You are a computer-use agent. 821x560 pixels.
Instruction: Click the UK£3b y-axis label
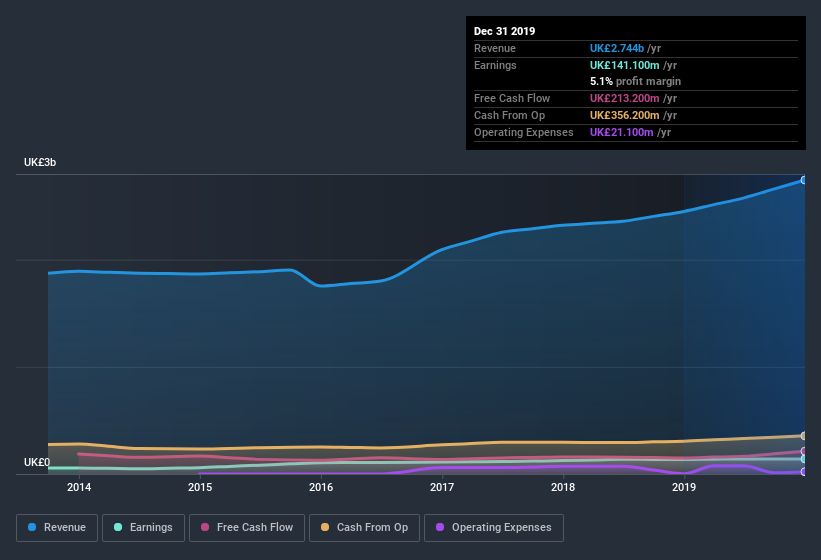tap(40, 162)
